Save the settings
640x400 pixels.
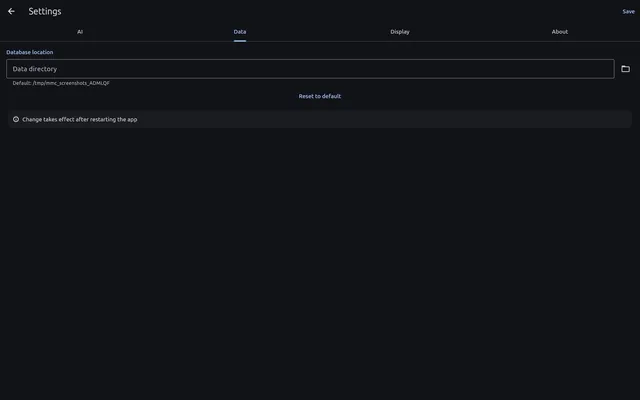(x=628, y=11)
